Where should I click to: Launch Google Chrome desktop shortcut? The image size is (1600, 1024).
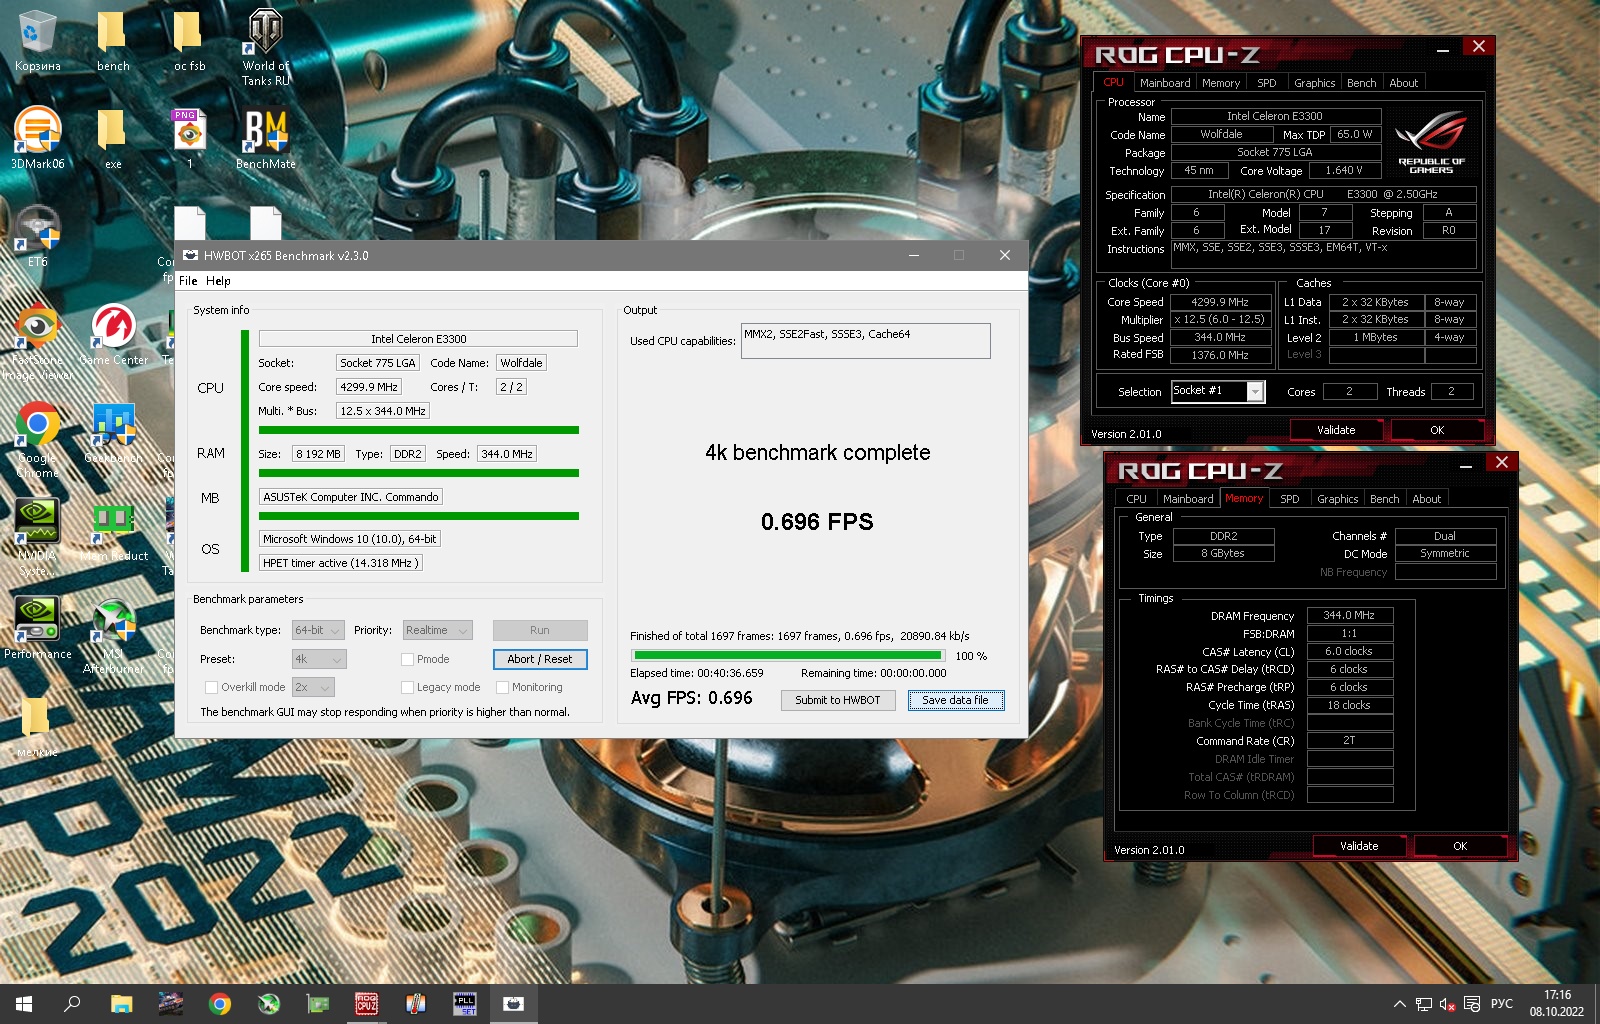[x=37, y=440]
